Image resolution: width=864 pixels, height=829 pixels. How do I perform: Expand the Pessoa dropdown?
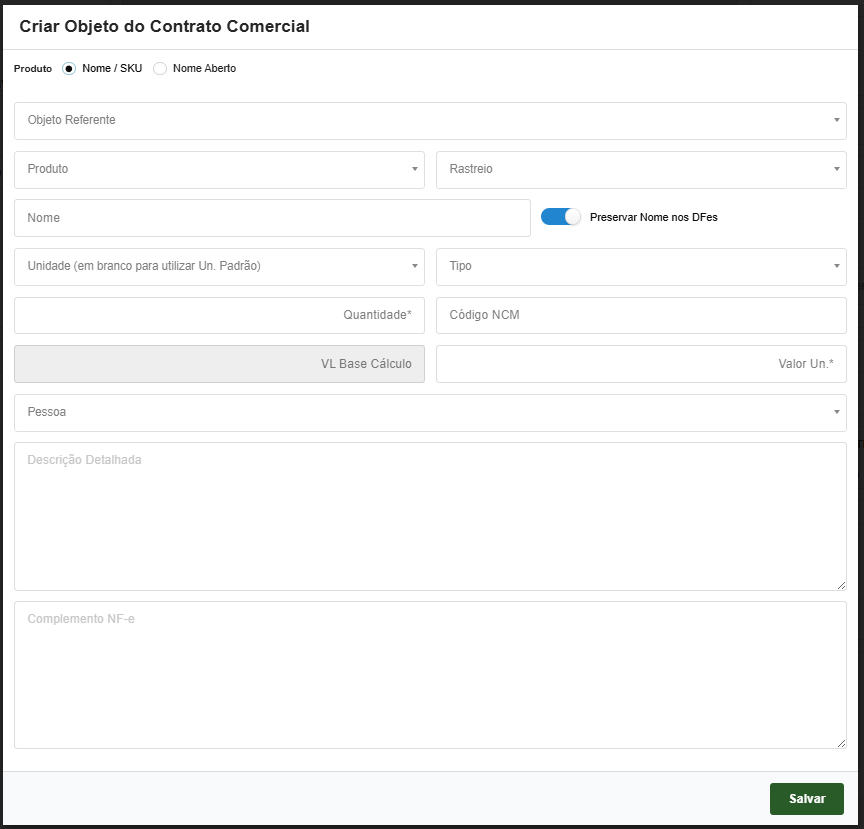pos(430,413)
